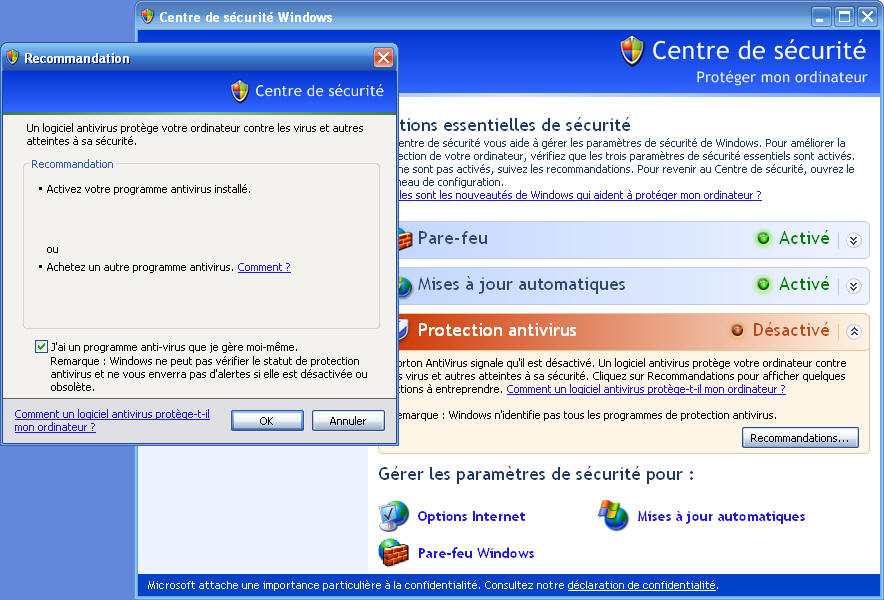Click the Pare-feu Windows brick wall icon
The image size is (884, 600).
coord(393,553)
